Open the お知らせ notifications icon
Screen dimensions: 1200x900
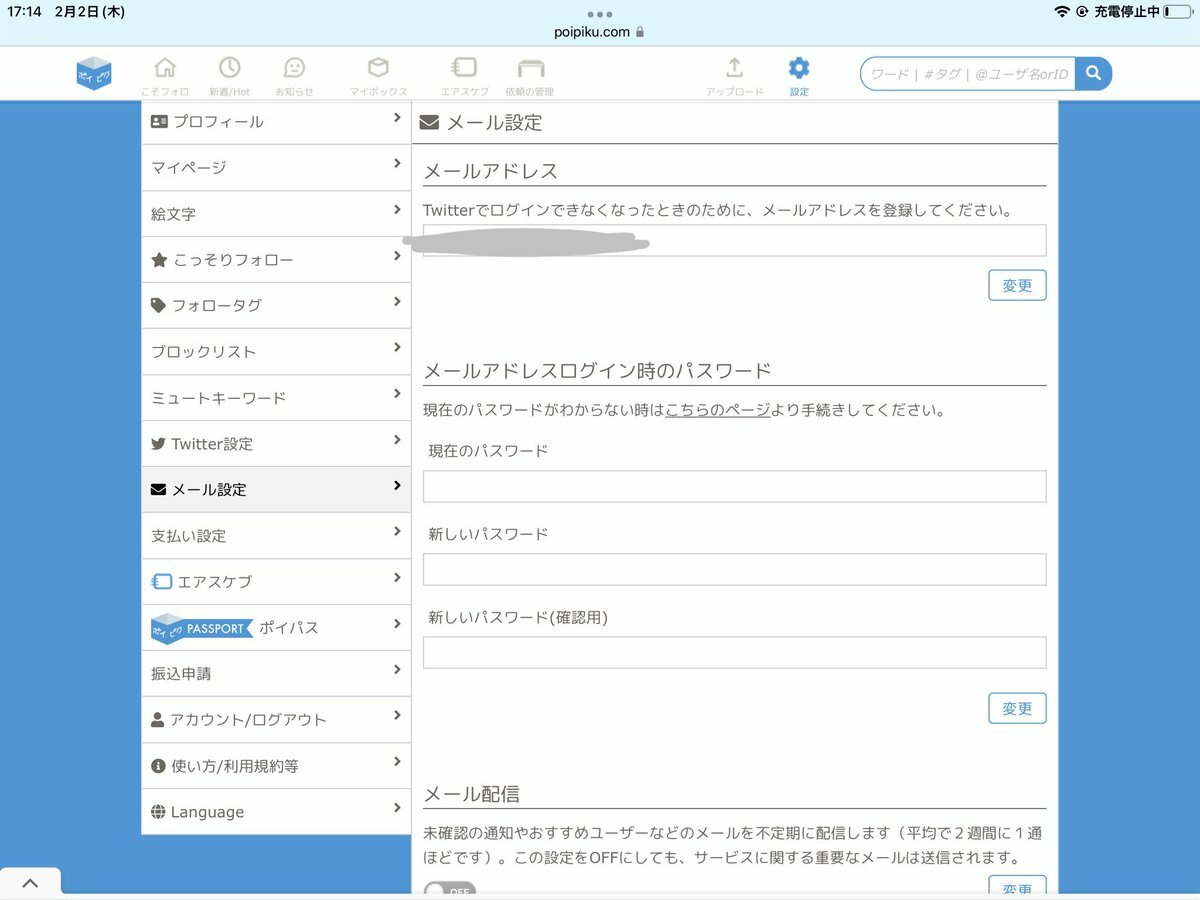pyautogui.click(x=294, y=68)
